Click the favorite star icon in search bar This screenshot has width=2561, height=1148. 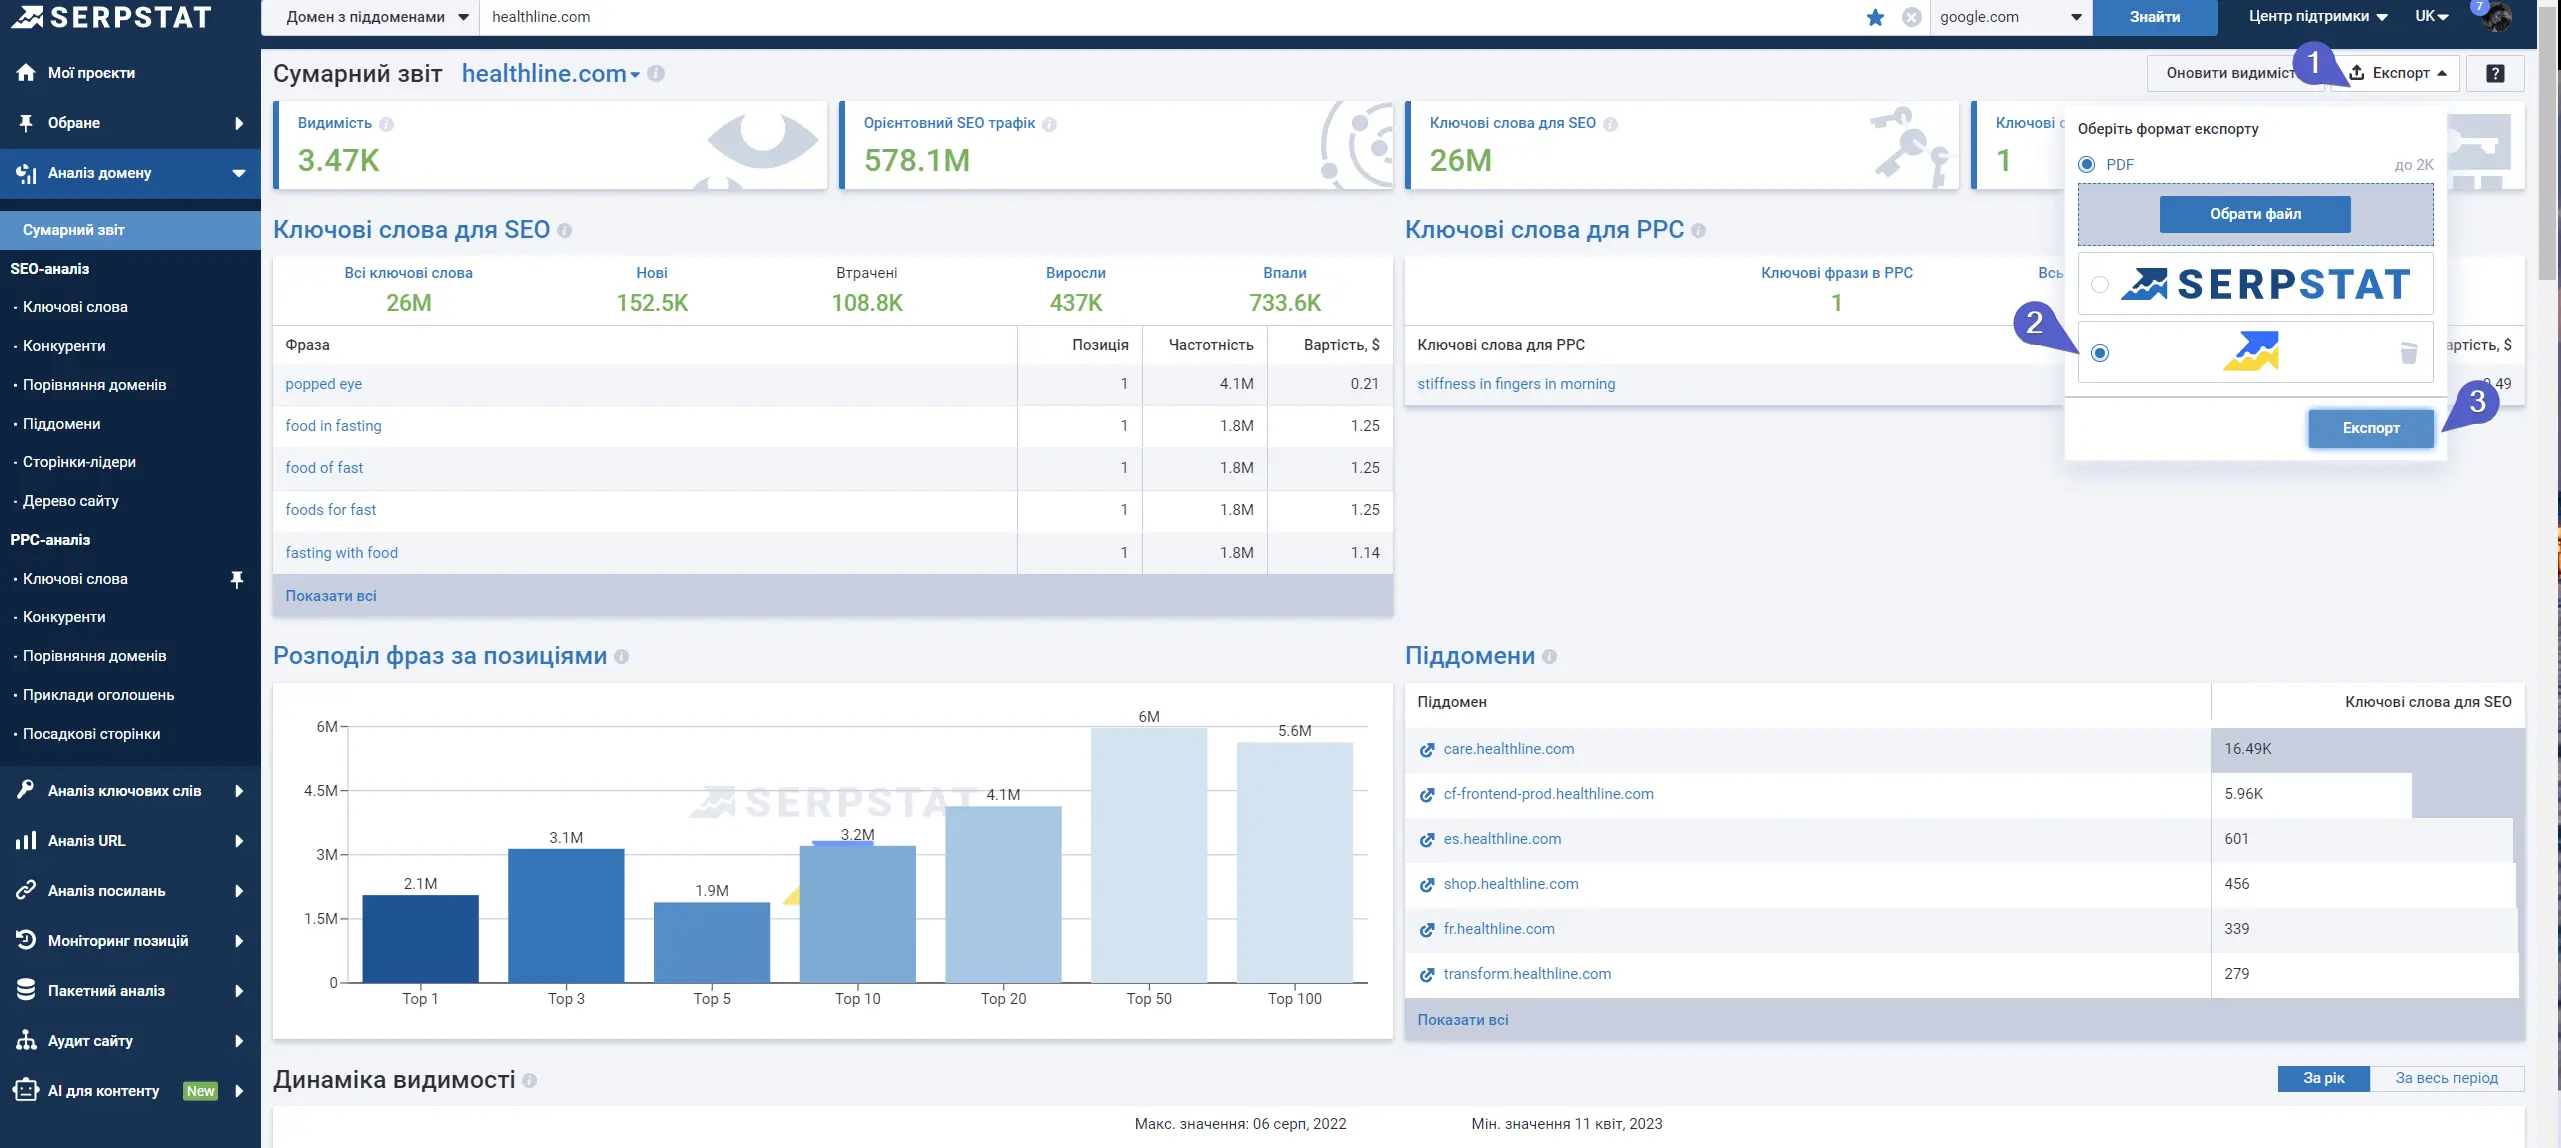pyautogui.click(x=1875, y=17)
